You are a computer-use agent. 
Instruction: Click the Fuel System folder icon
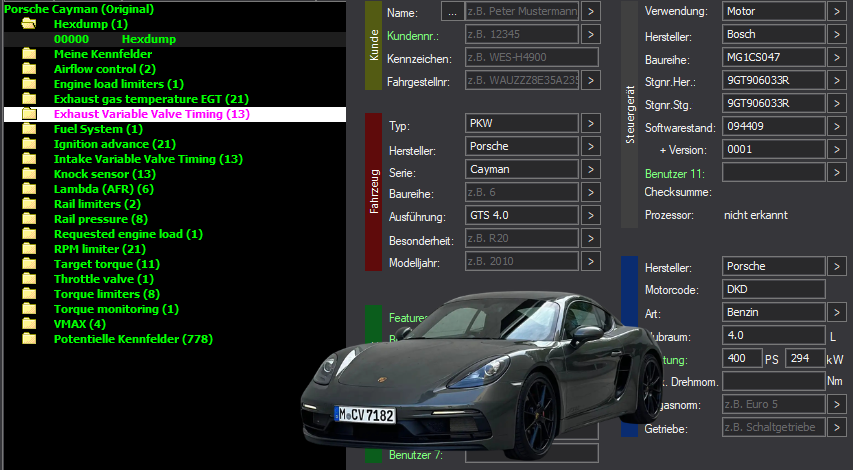coord(29,129)
